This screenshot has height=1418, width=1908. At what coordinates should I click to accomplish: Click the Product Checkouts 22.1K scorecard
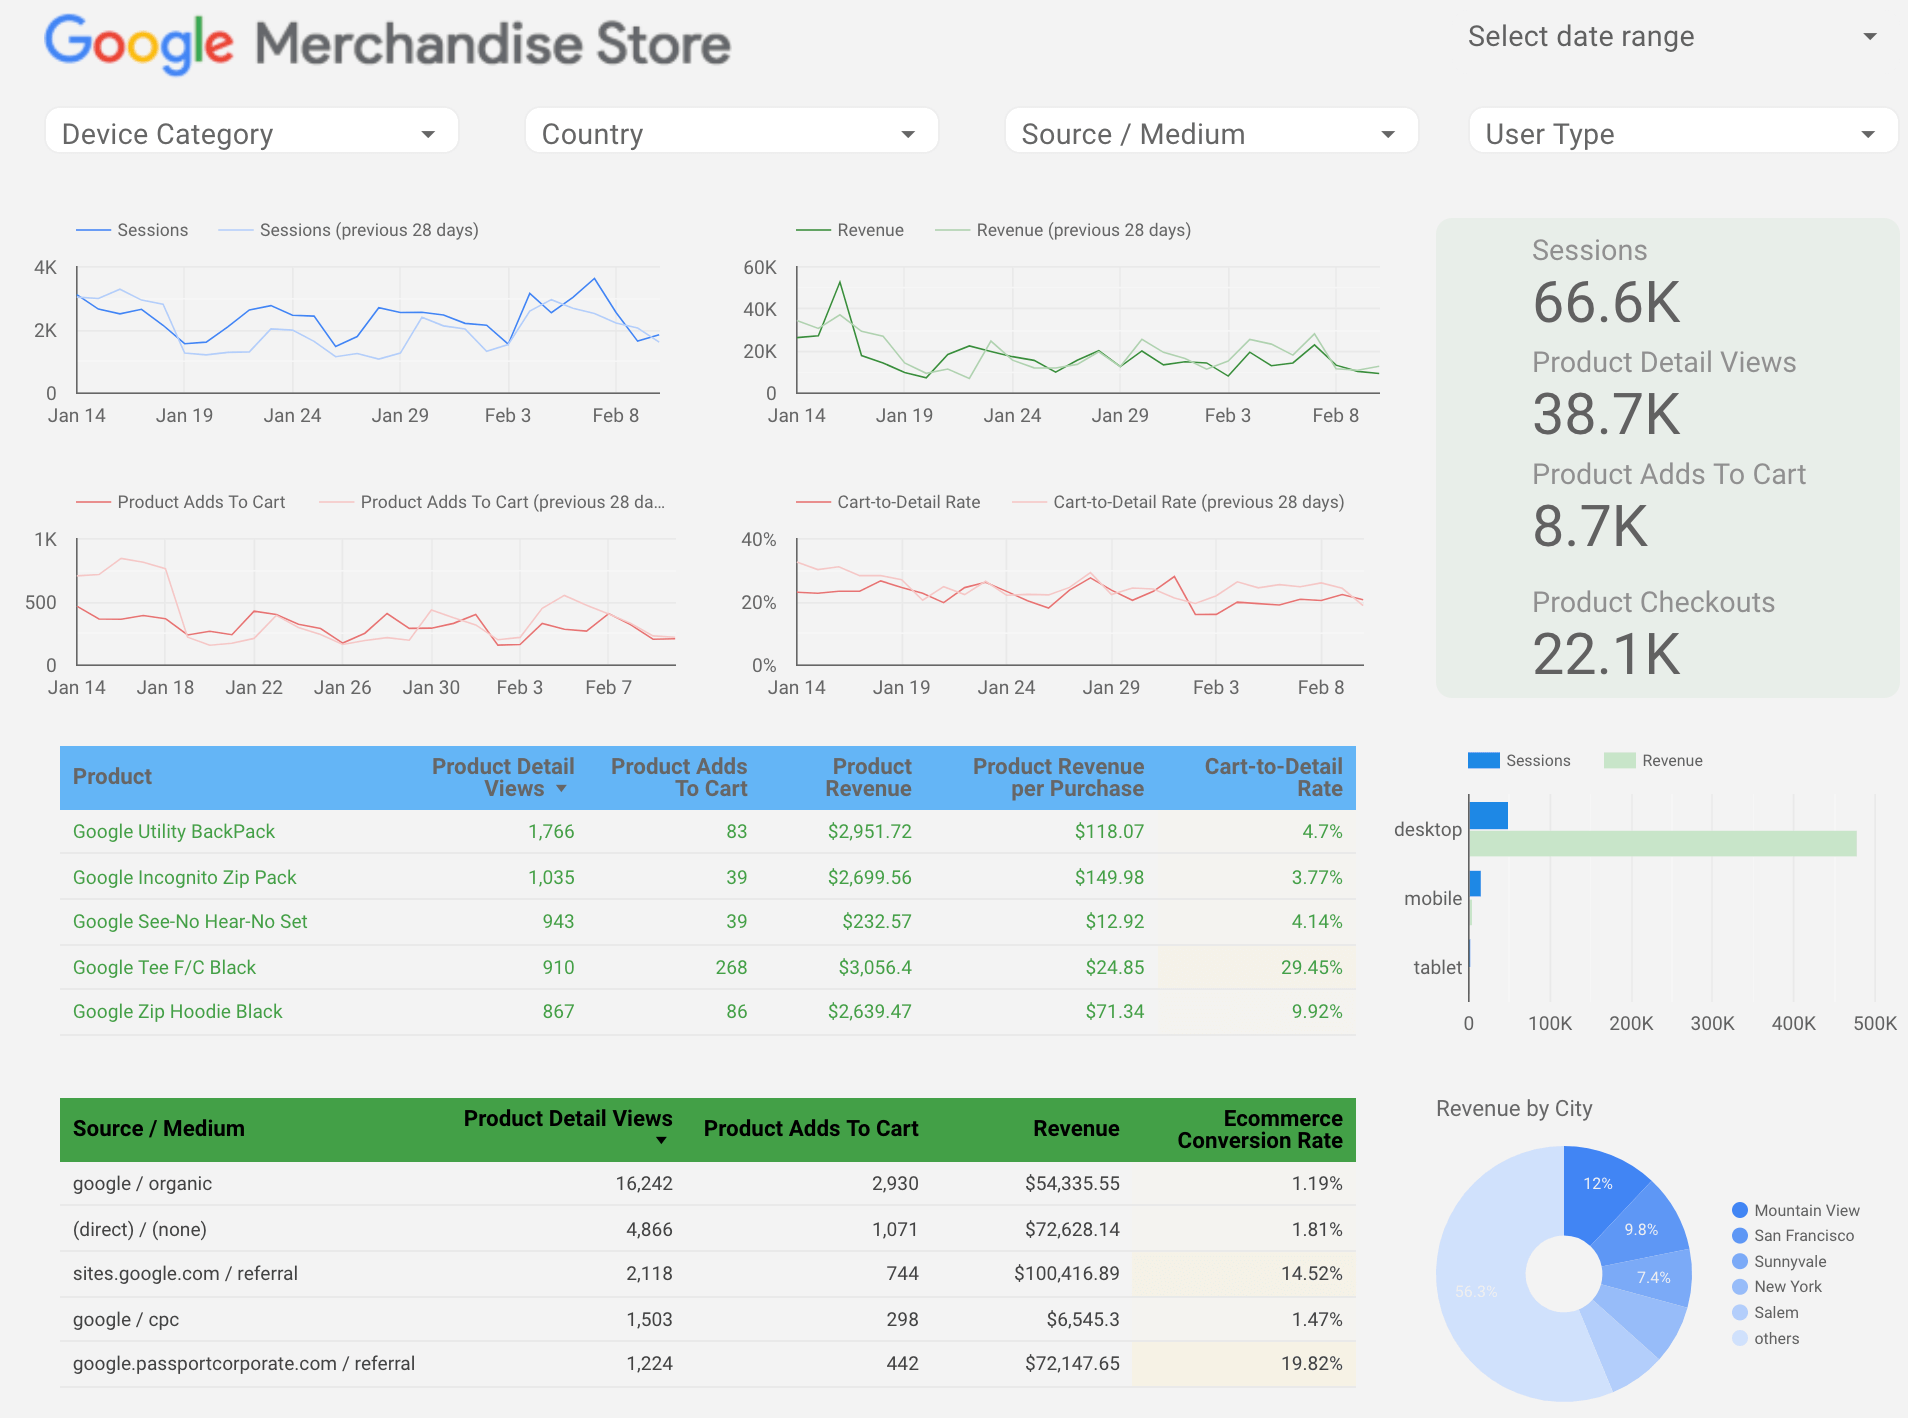(1654, 635)
